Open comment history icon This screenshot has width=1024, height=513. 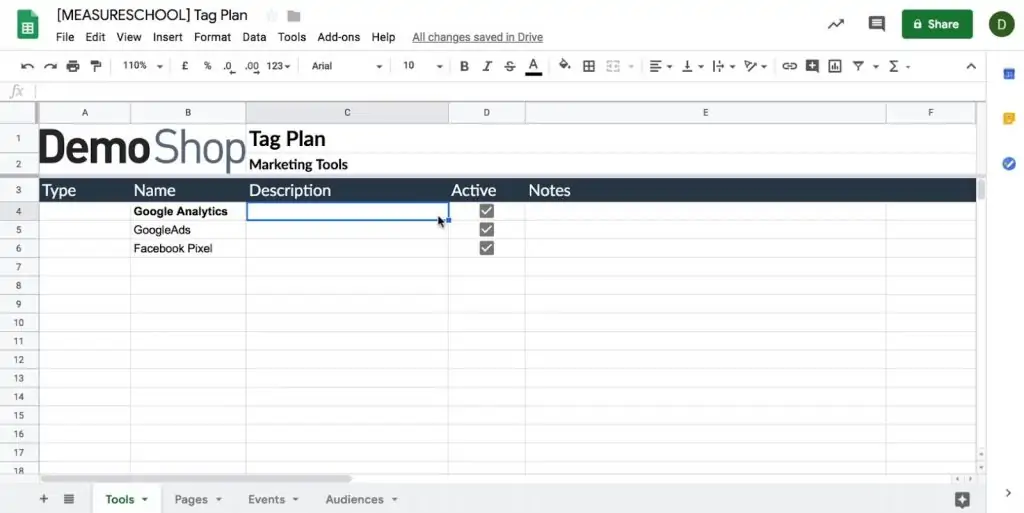point(876,24)
